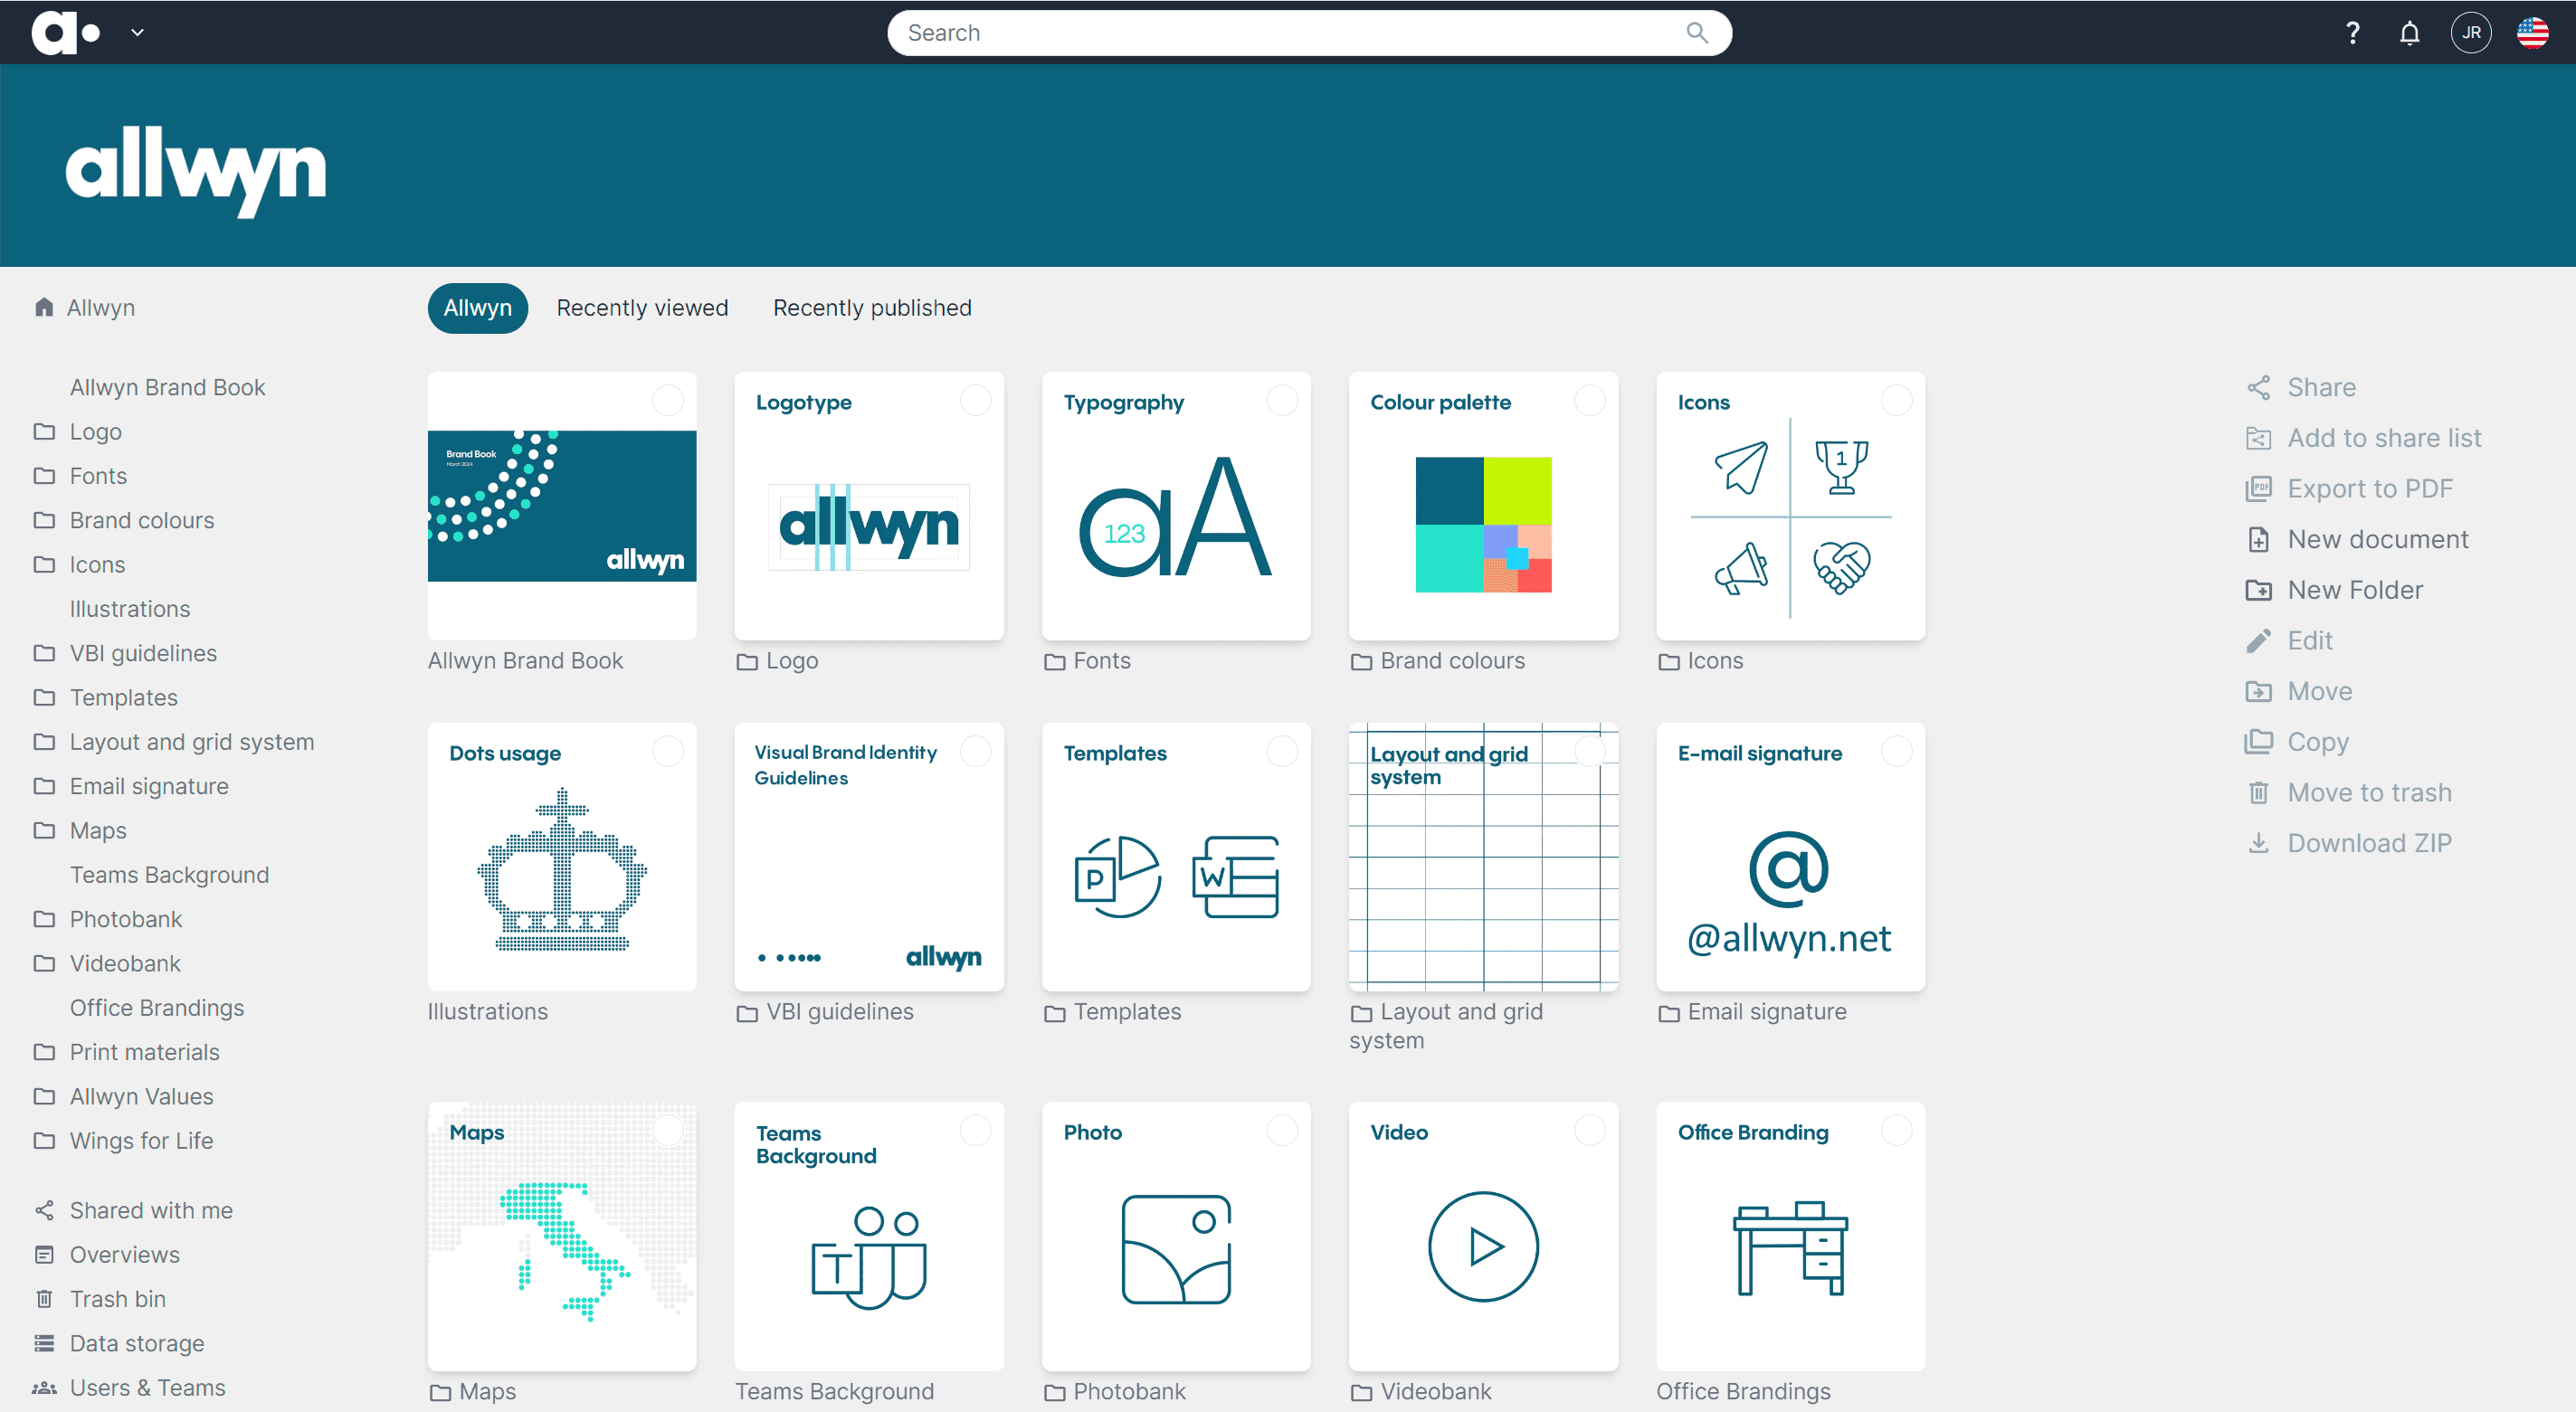The height and width of the screenshot is (1412, 2576).
Task: Click the Shared with me share icon
Action: (x=44, y=1211)
